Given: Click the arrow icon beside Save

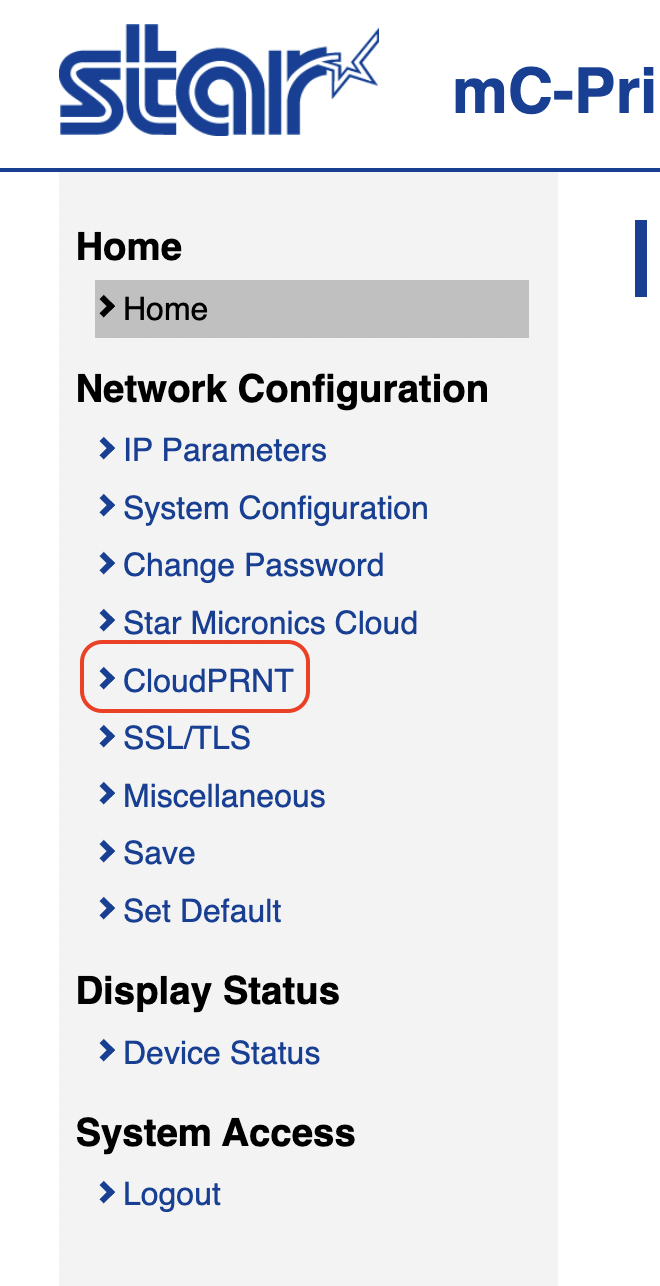Looking at the screenshot, I should click(x=107, y=852).
